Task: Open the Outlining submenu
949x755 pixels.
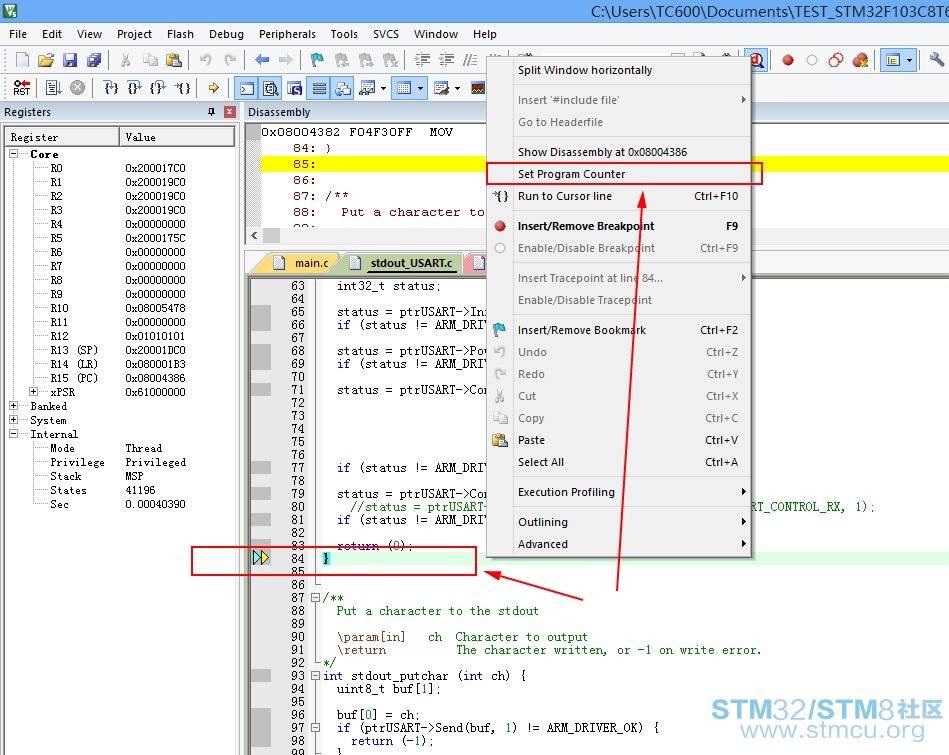Action: point(620,522)
